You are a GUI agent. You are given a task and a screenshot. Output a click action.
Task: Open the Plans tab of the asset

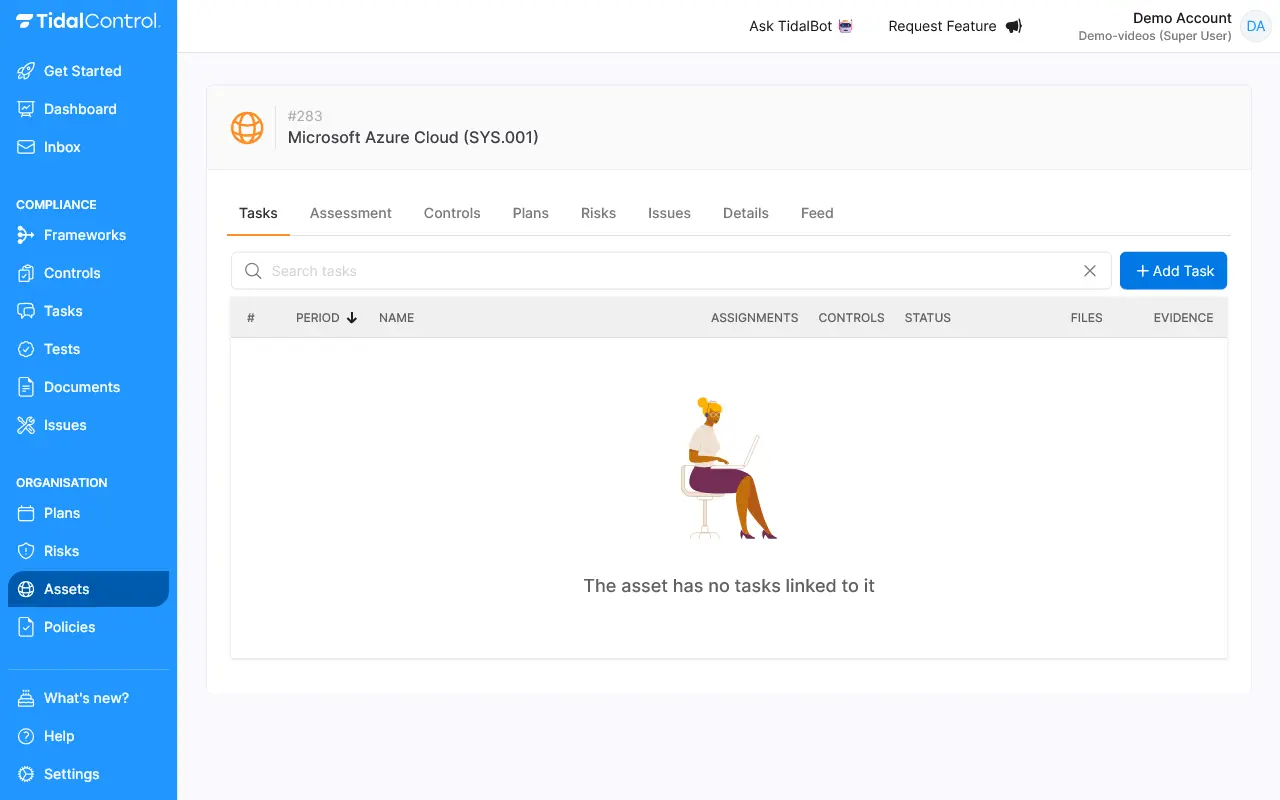[531, 213]
